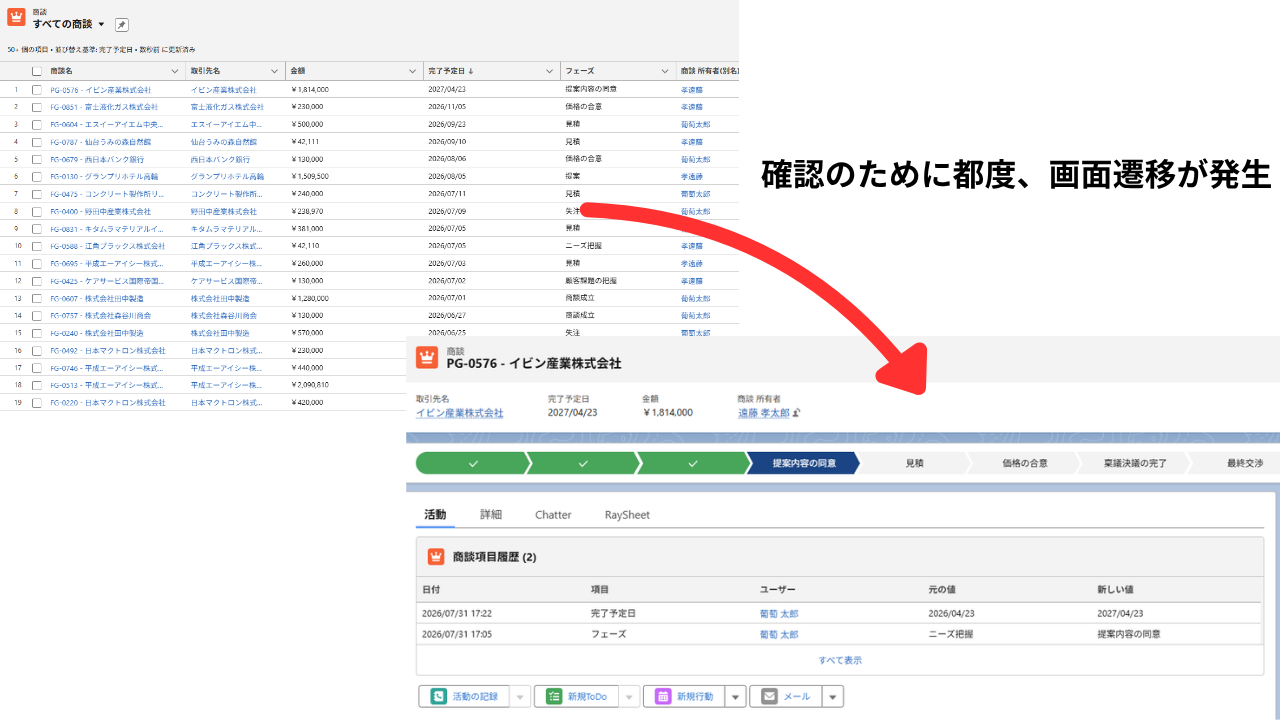Check the box for PG-0851 富士液化ガス row
The height and width of the screenshot is (720, 1280).
tap(37, 107)
